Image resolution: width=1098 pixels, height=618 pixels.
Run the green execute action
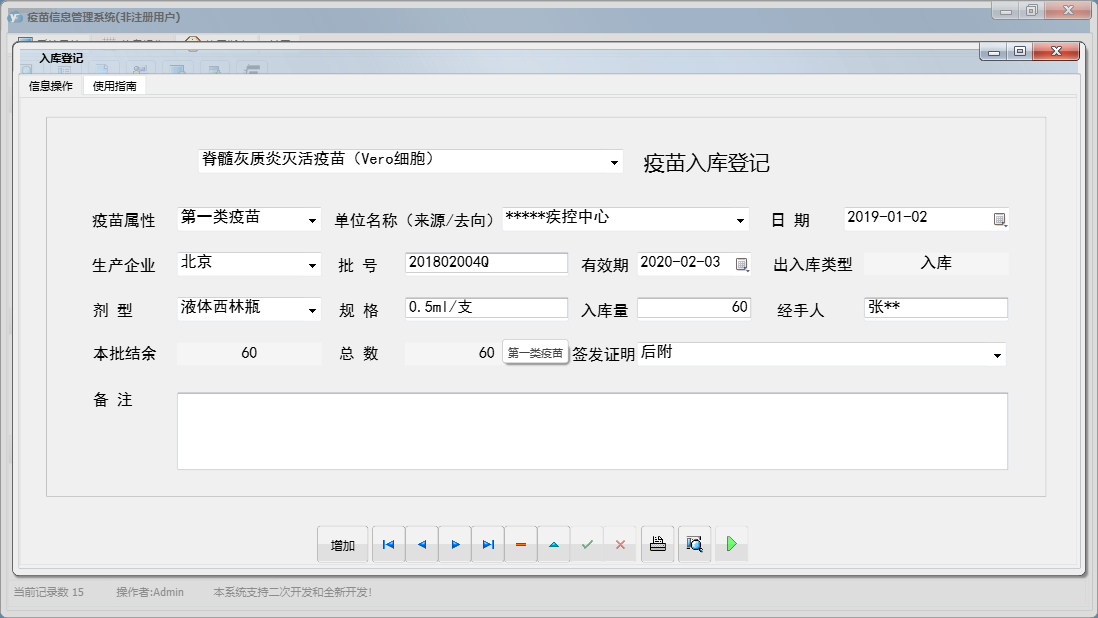pyautogui.click(x=731, y=544)
